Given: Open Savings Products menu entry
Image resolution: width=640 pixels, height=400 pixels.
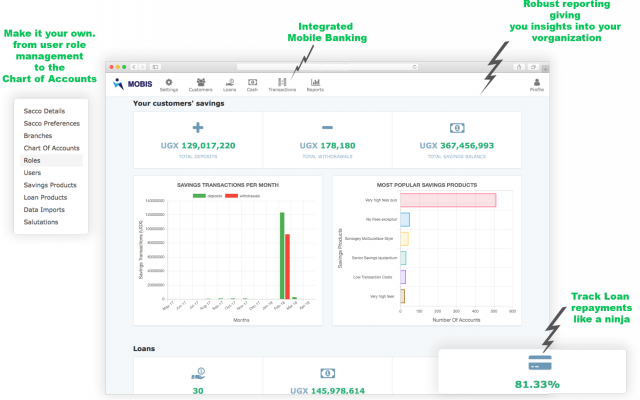Looking at the screenshot, I should 50,185.
